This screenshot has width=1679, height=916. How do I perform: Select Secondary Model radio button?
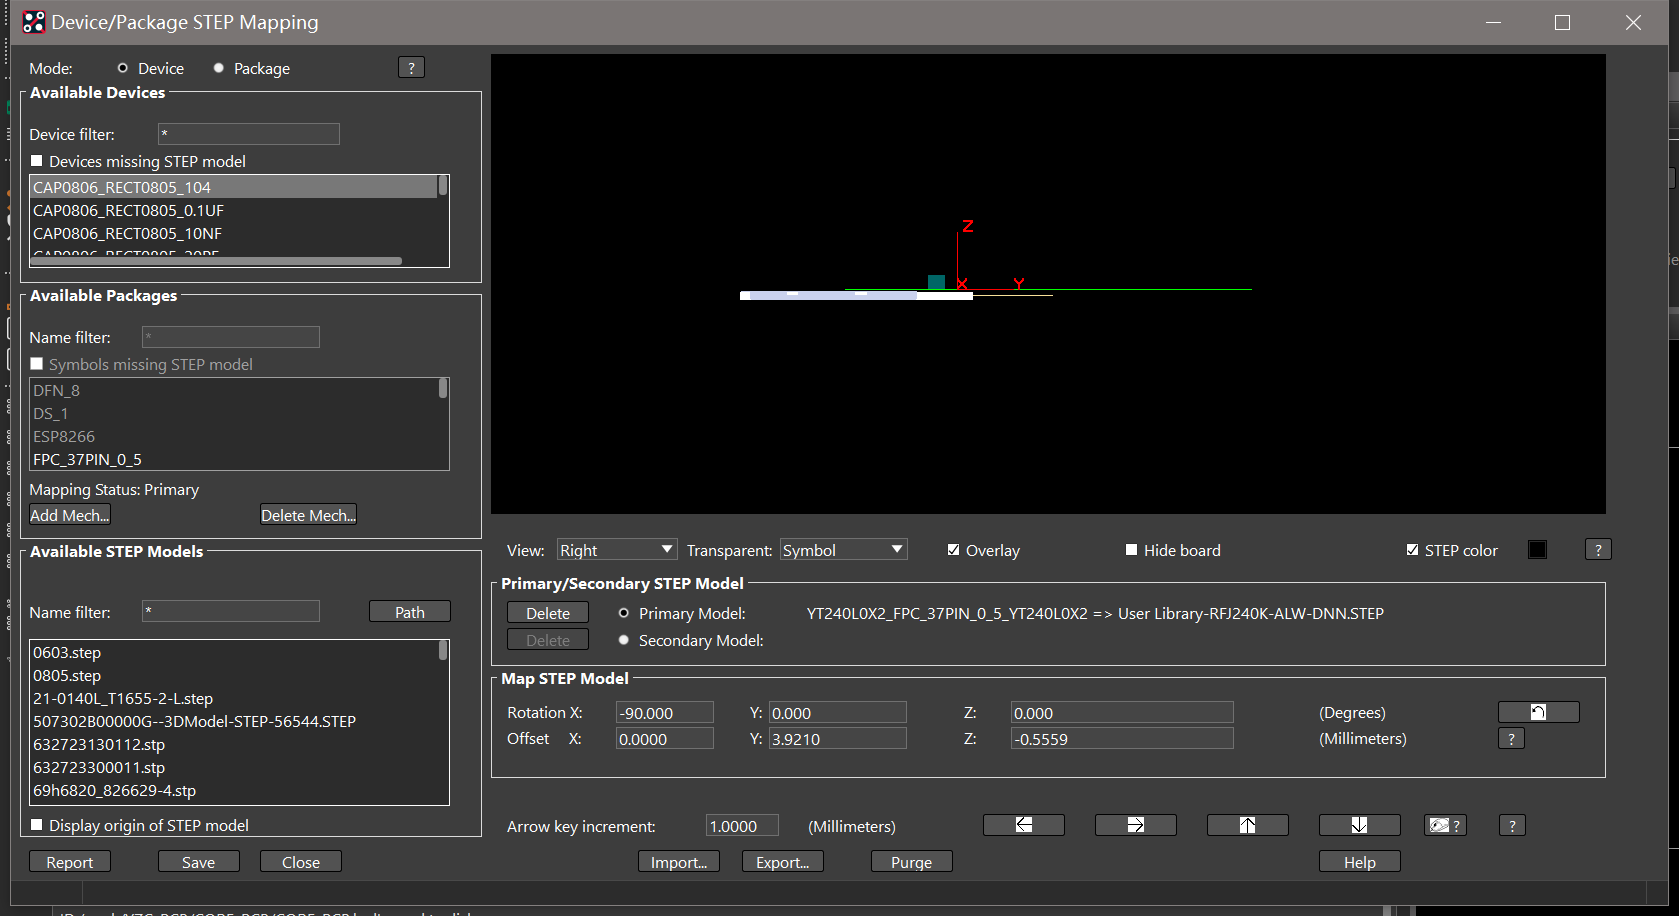(624, 640)
